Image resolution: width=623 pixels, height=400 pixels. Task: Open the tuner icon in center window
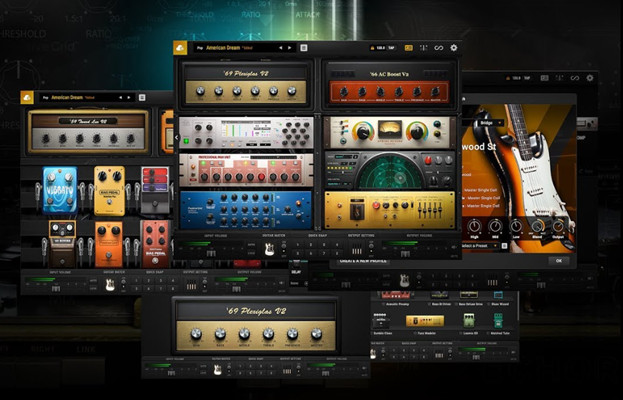(424, 48)
